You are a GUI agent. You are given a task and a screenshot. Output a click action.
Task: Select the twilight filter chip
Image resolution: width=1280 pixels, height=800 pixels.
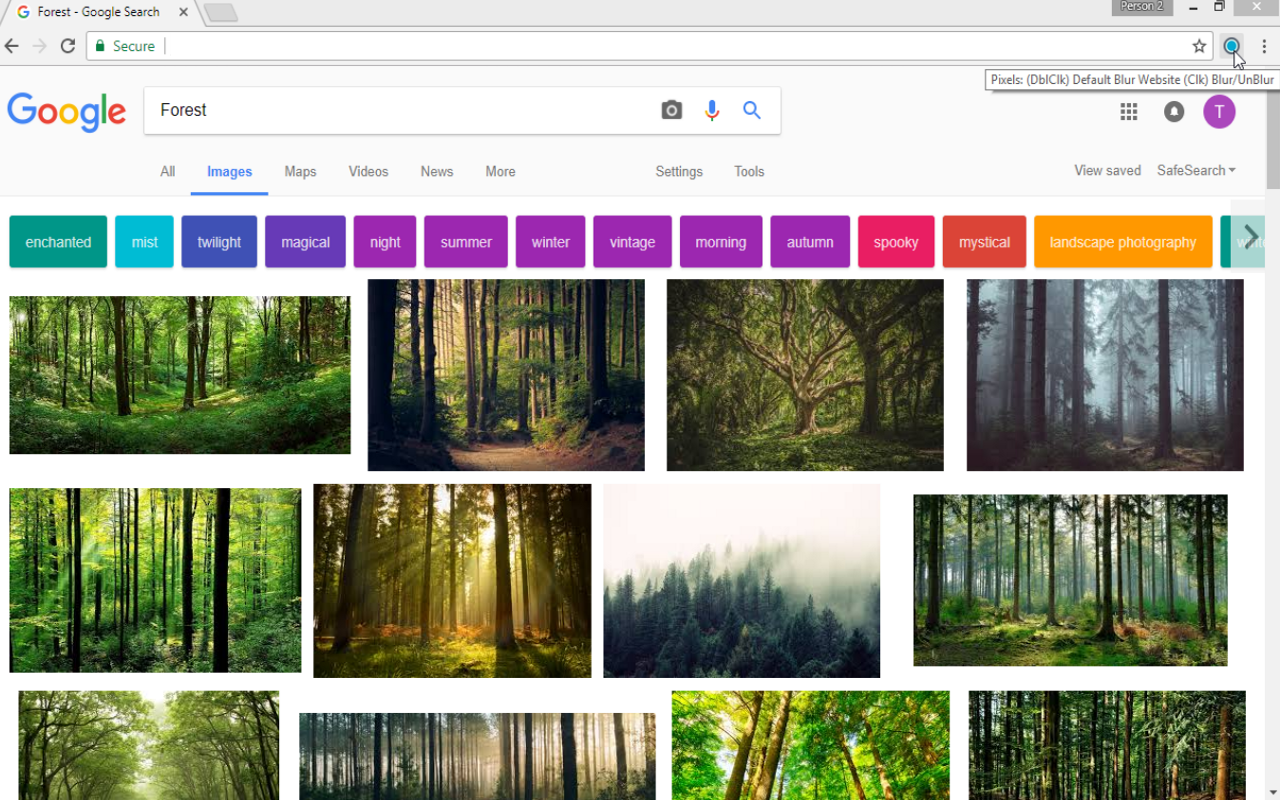219,242
